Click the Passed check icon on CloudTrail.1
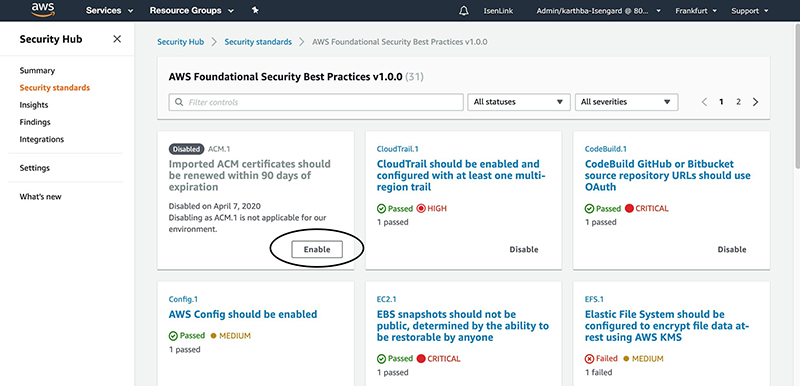 tap(381, 209)
